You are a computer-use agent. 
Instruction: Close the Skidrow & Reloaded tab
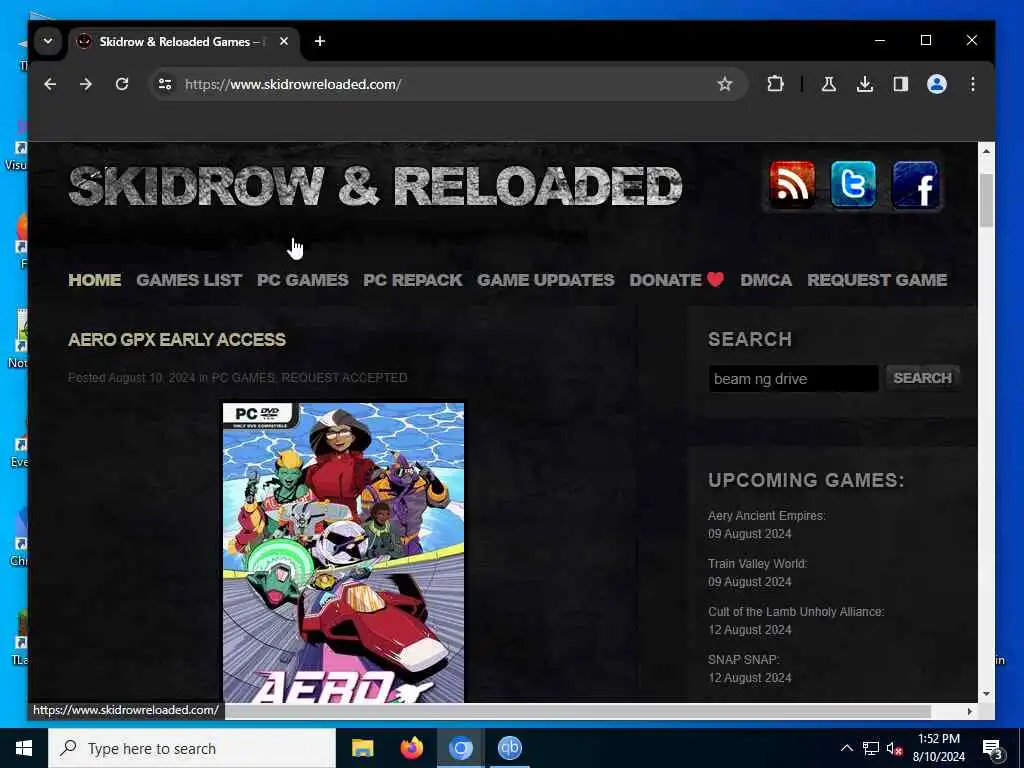pos(283,41)
